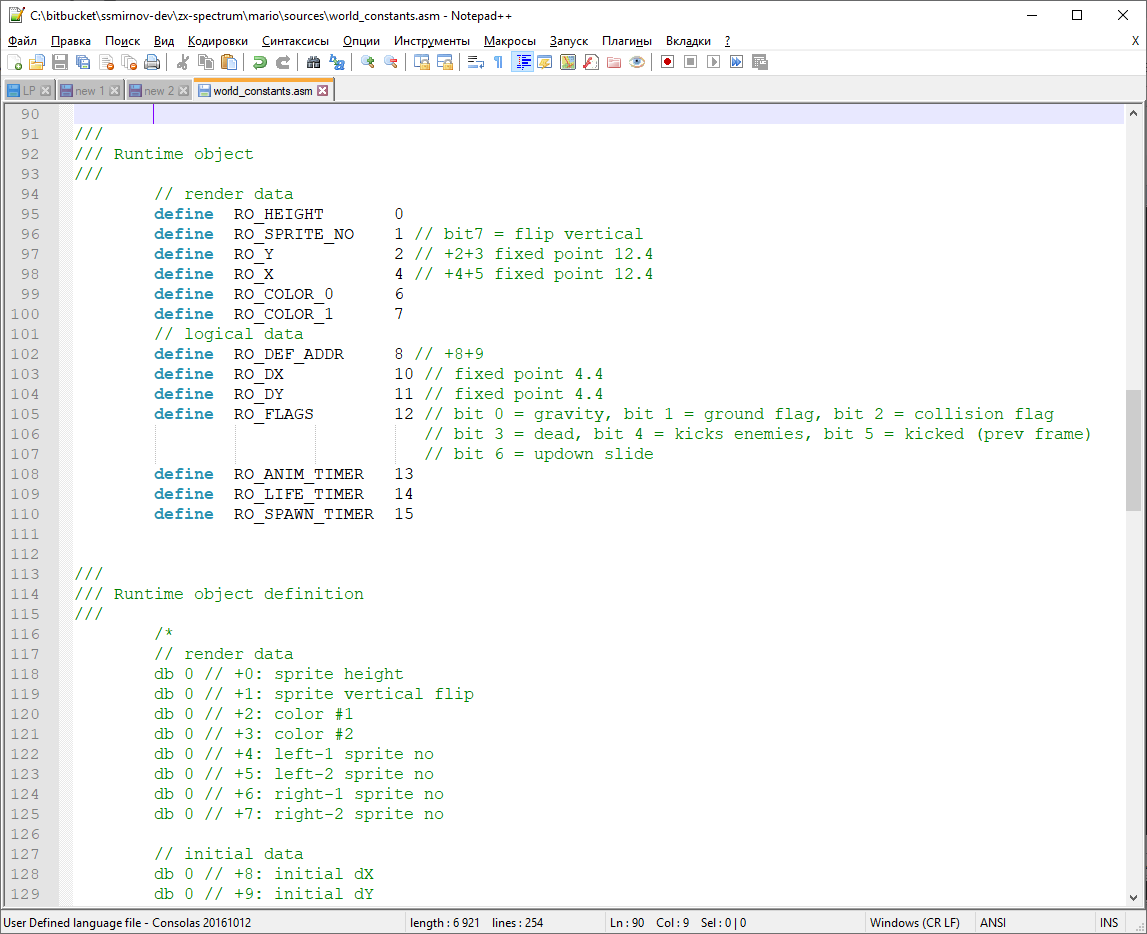Viewport: 1147px width, 934px height.
Task: Start macro recording with red dot icon
Action: click(666, 62)
